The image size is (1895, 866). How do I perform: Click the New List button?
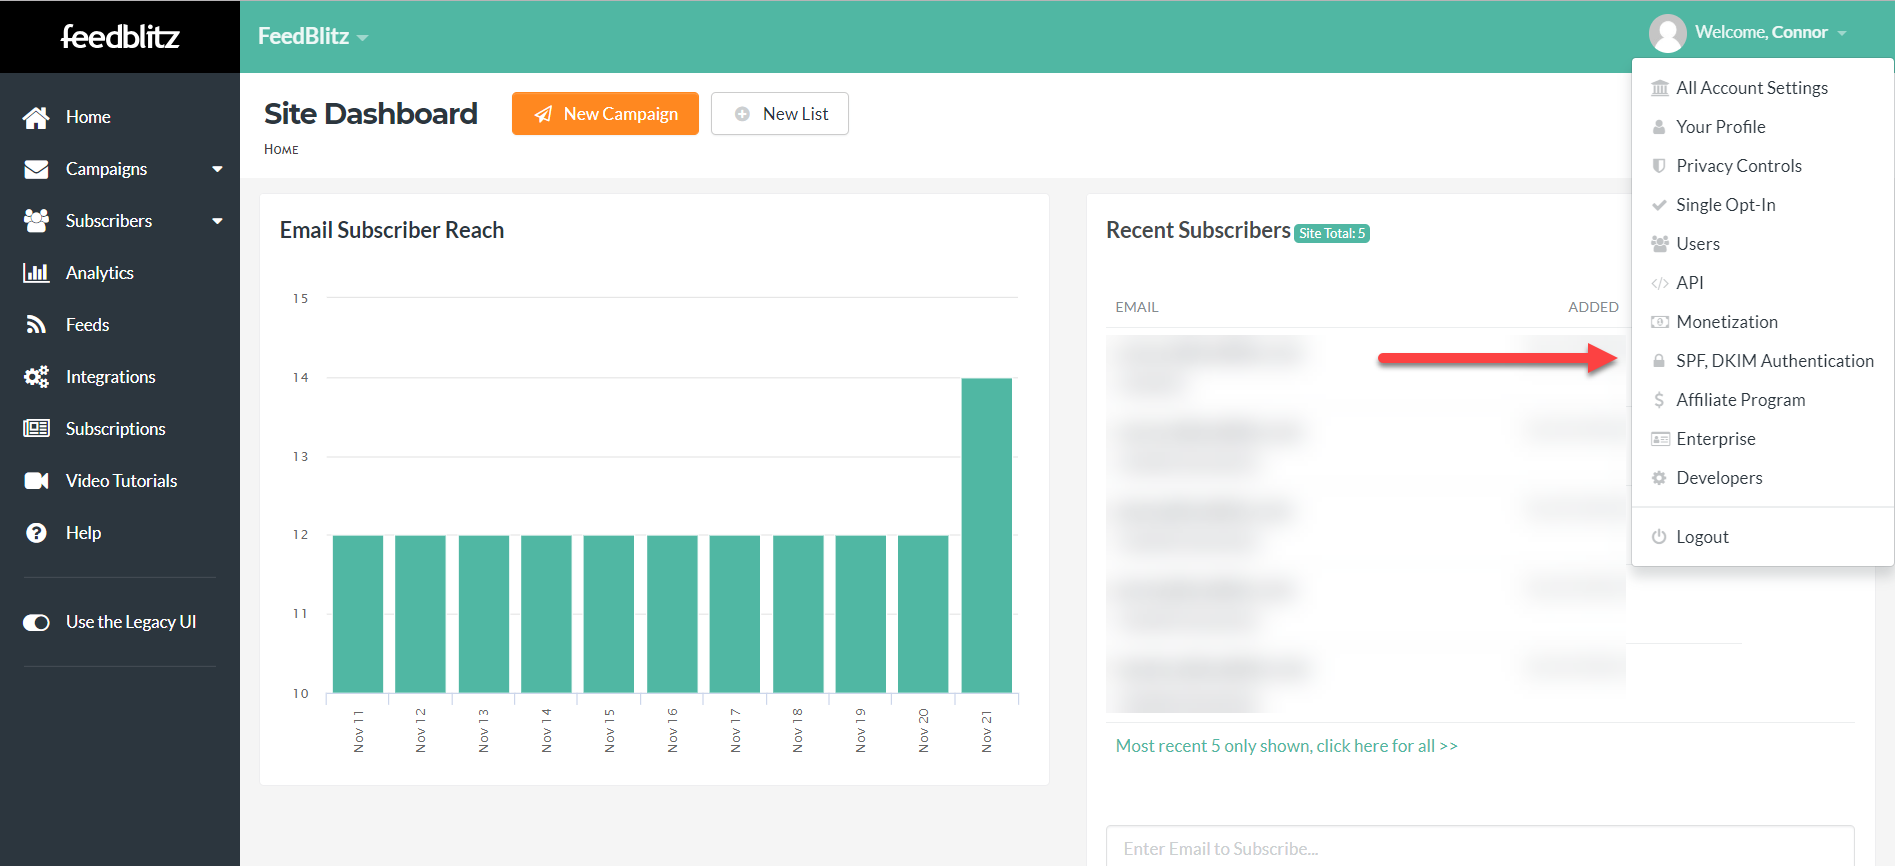point(780,114)
